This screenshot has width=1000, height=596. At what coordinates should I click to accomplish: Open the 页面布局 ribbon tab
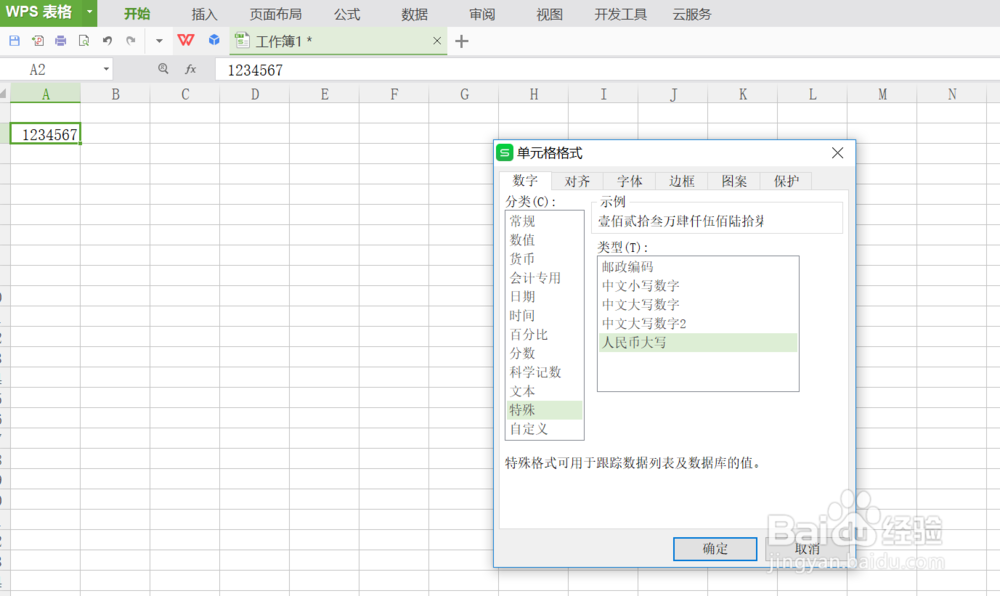276,14
